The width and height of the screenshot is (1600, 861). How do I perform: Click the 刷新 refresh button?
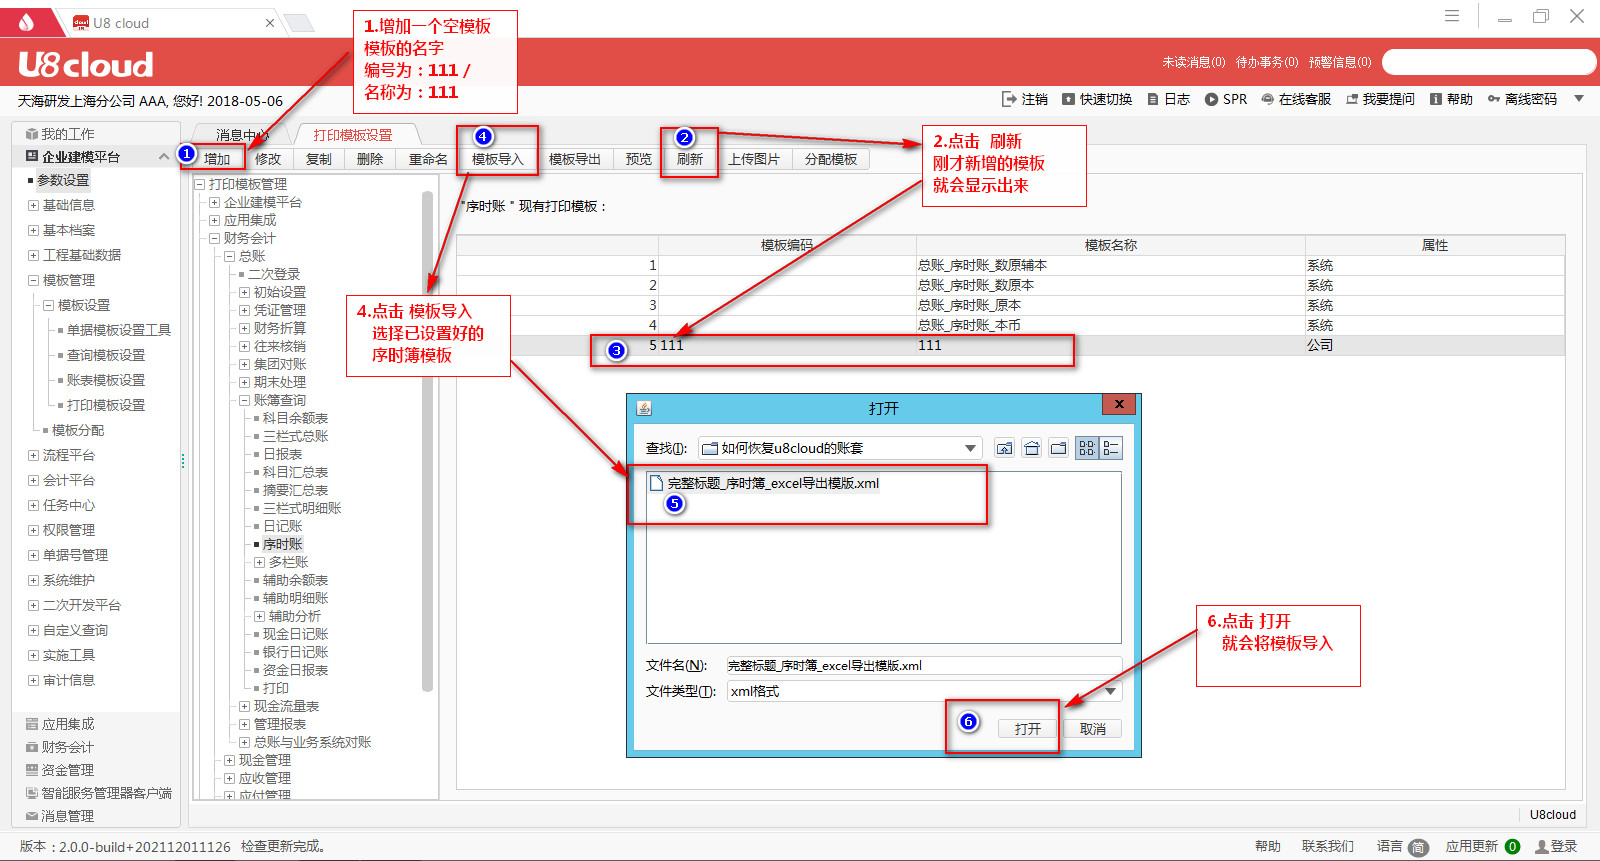tap(689, 159)
